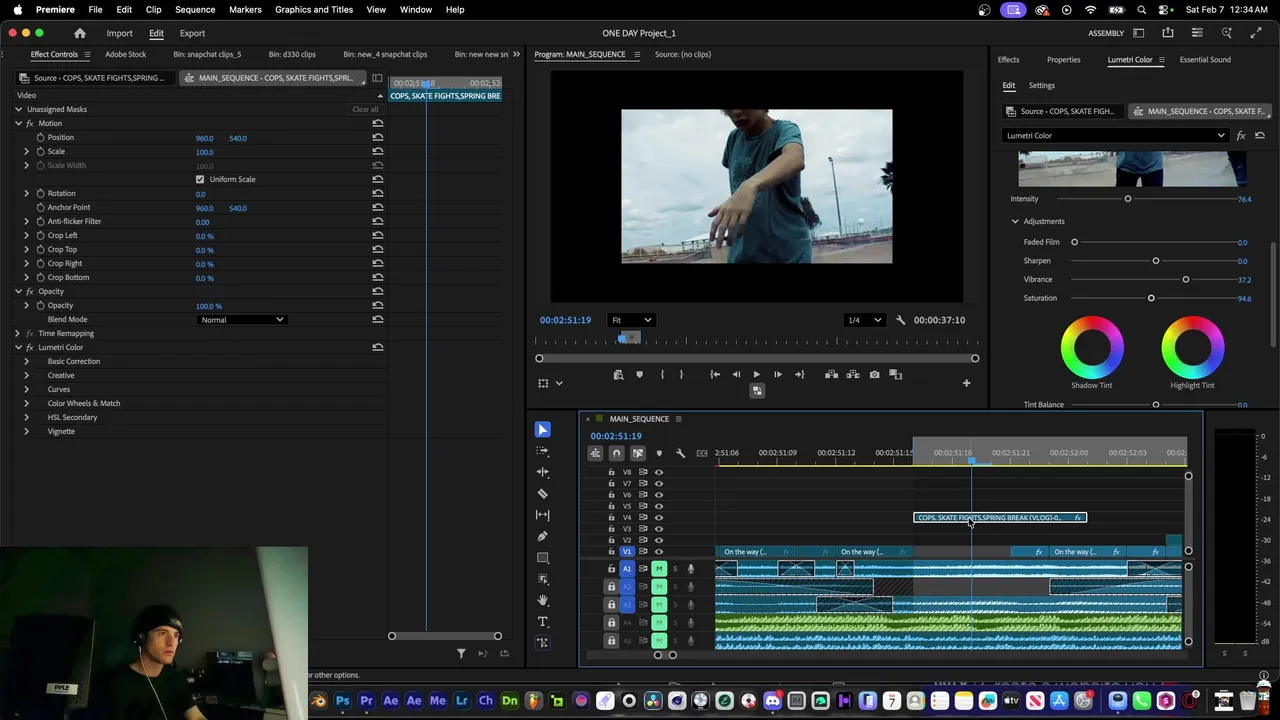The width and height of the screenshot is (1280, 720).
Task: Mute audio track A1
Action: (x=658, y=569)
